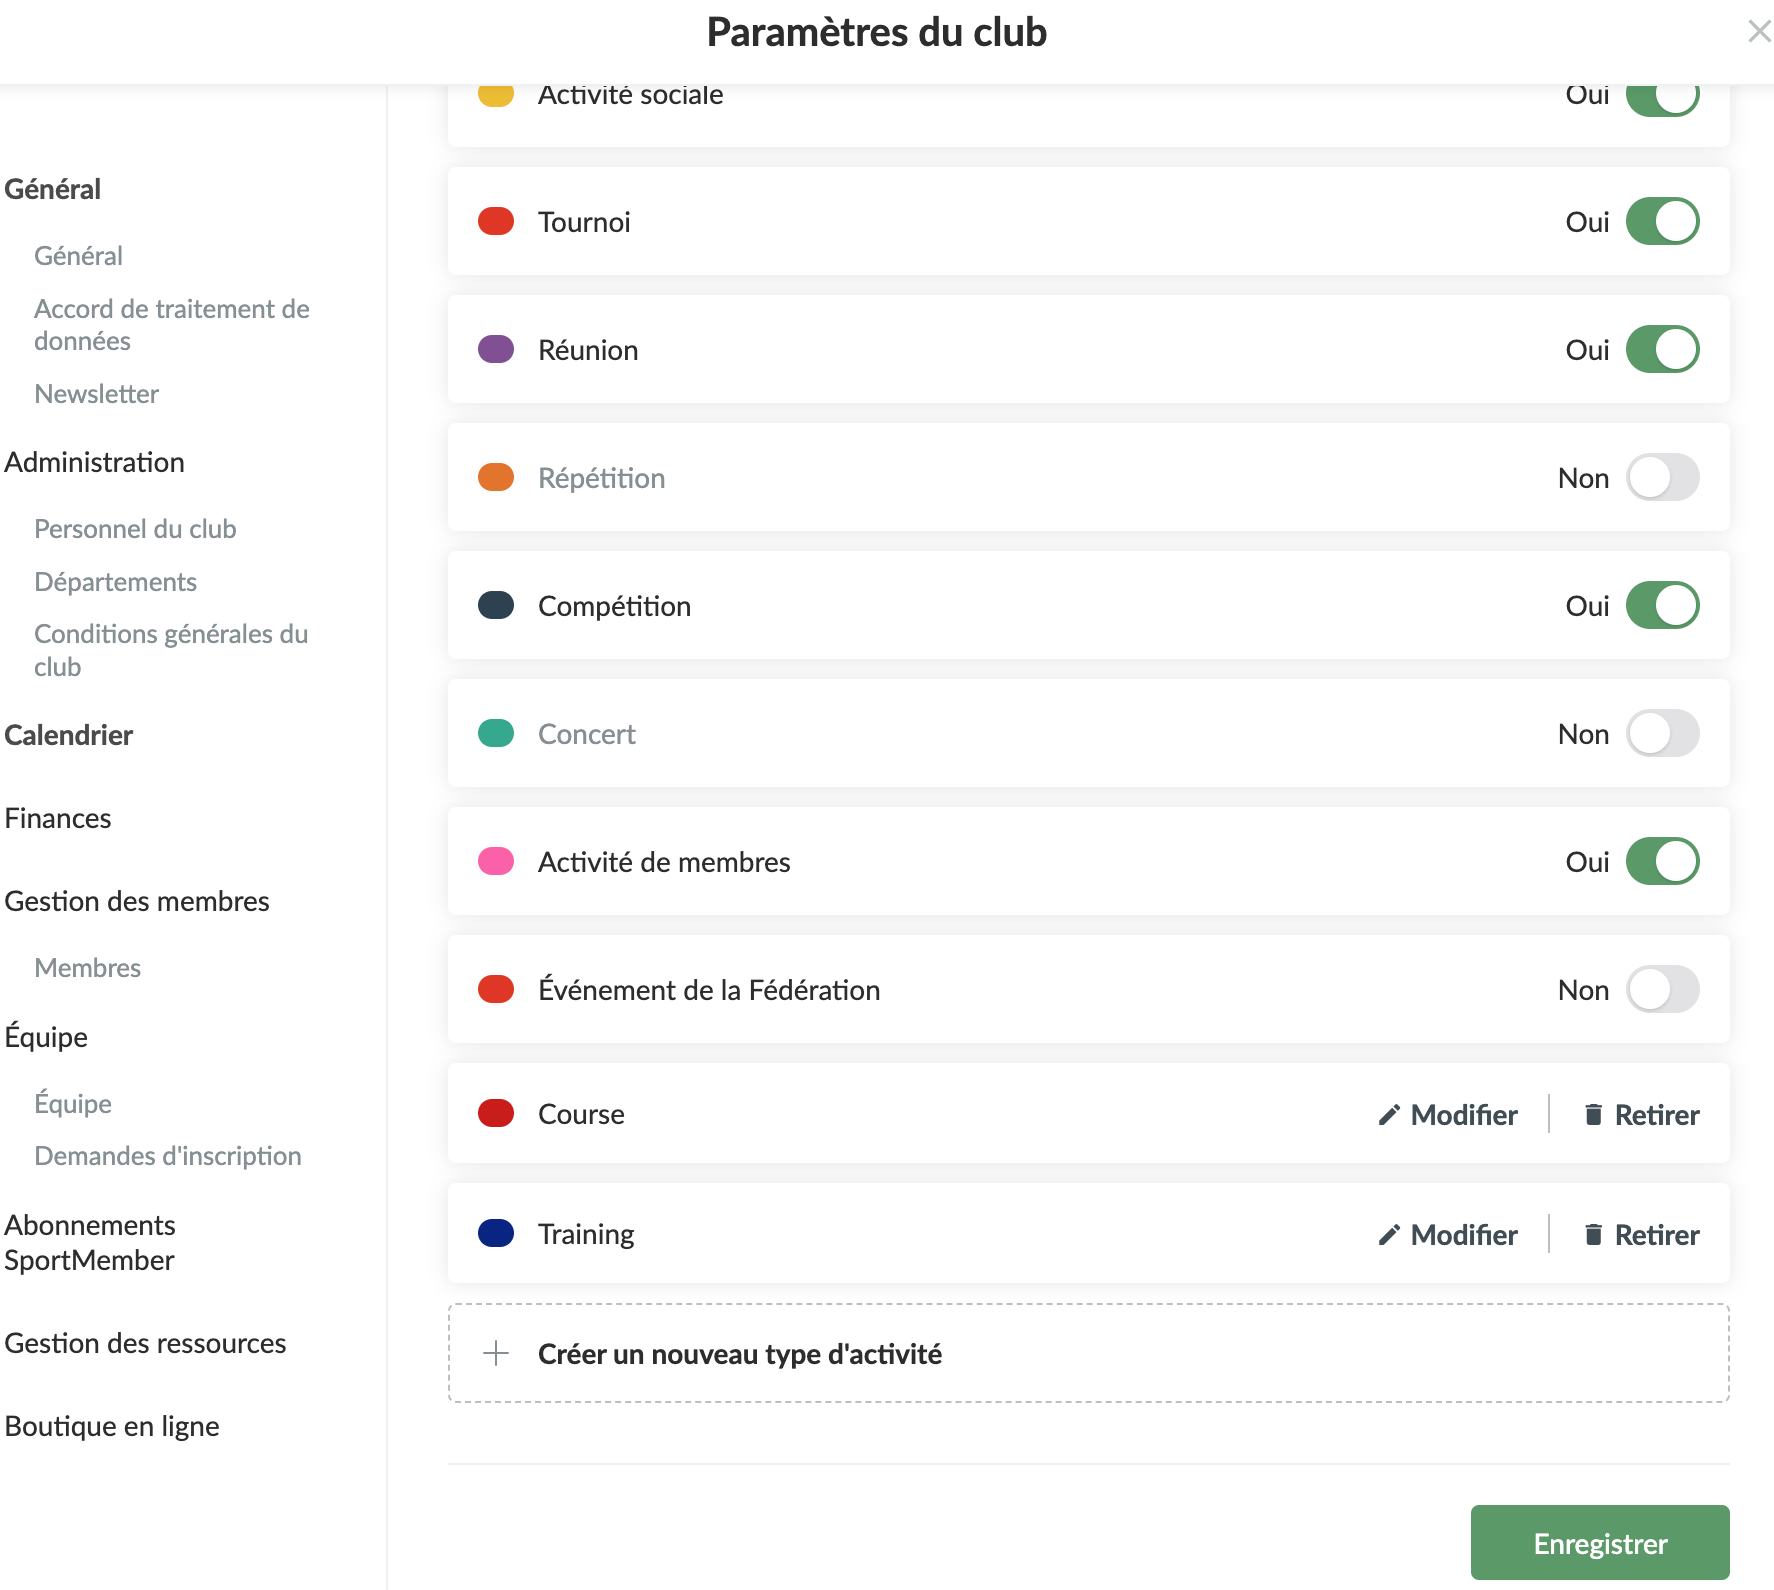This screenshot has height=1590, width=1774.
Task: Expand the Finances section in sidebar
Action: point(58,818)
